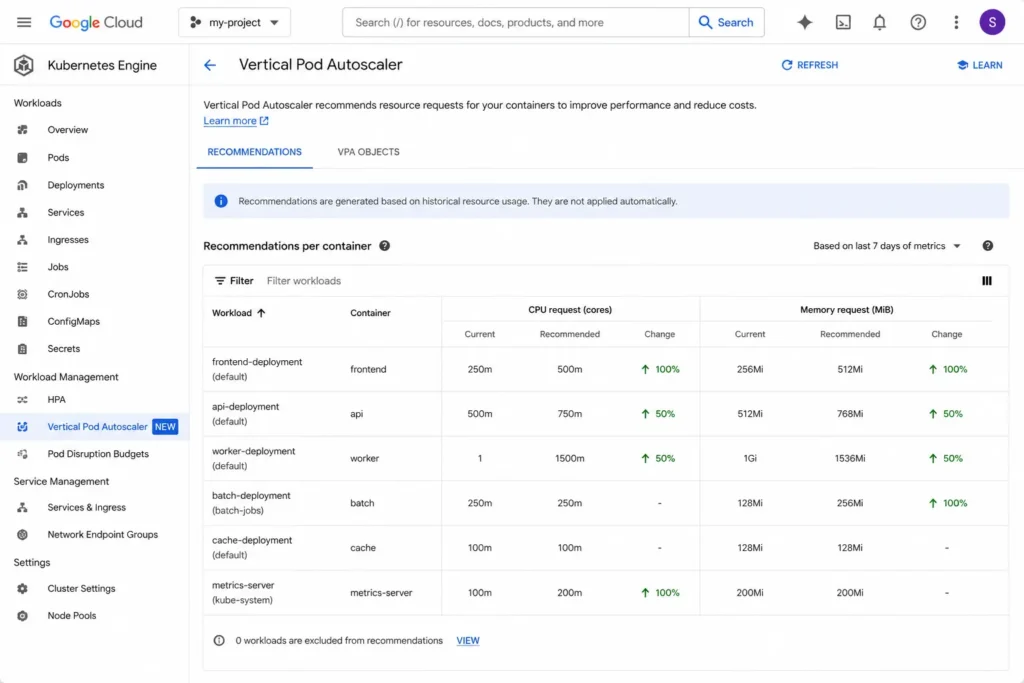The image size is (1024, 683).
Task: Click the Pod Disruption Budgets icon
Action: coord(22,454)
